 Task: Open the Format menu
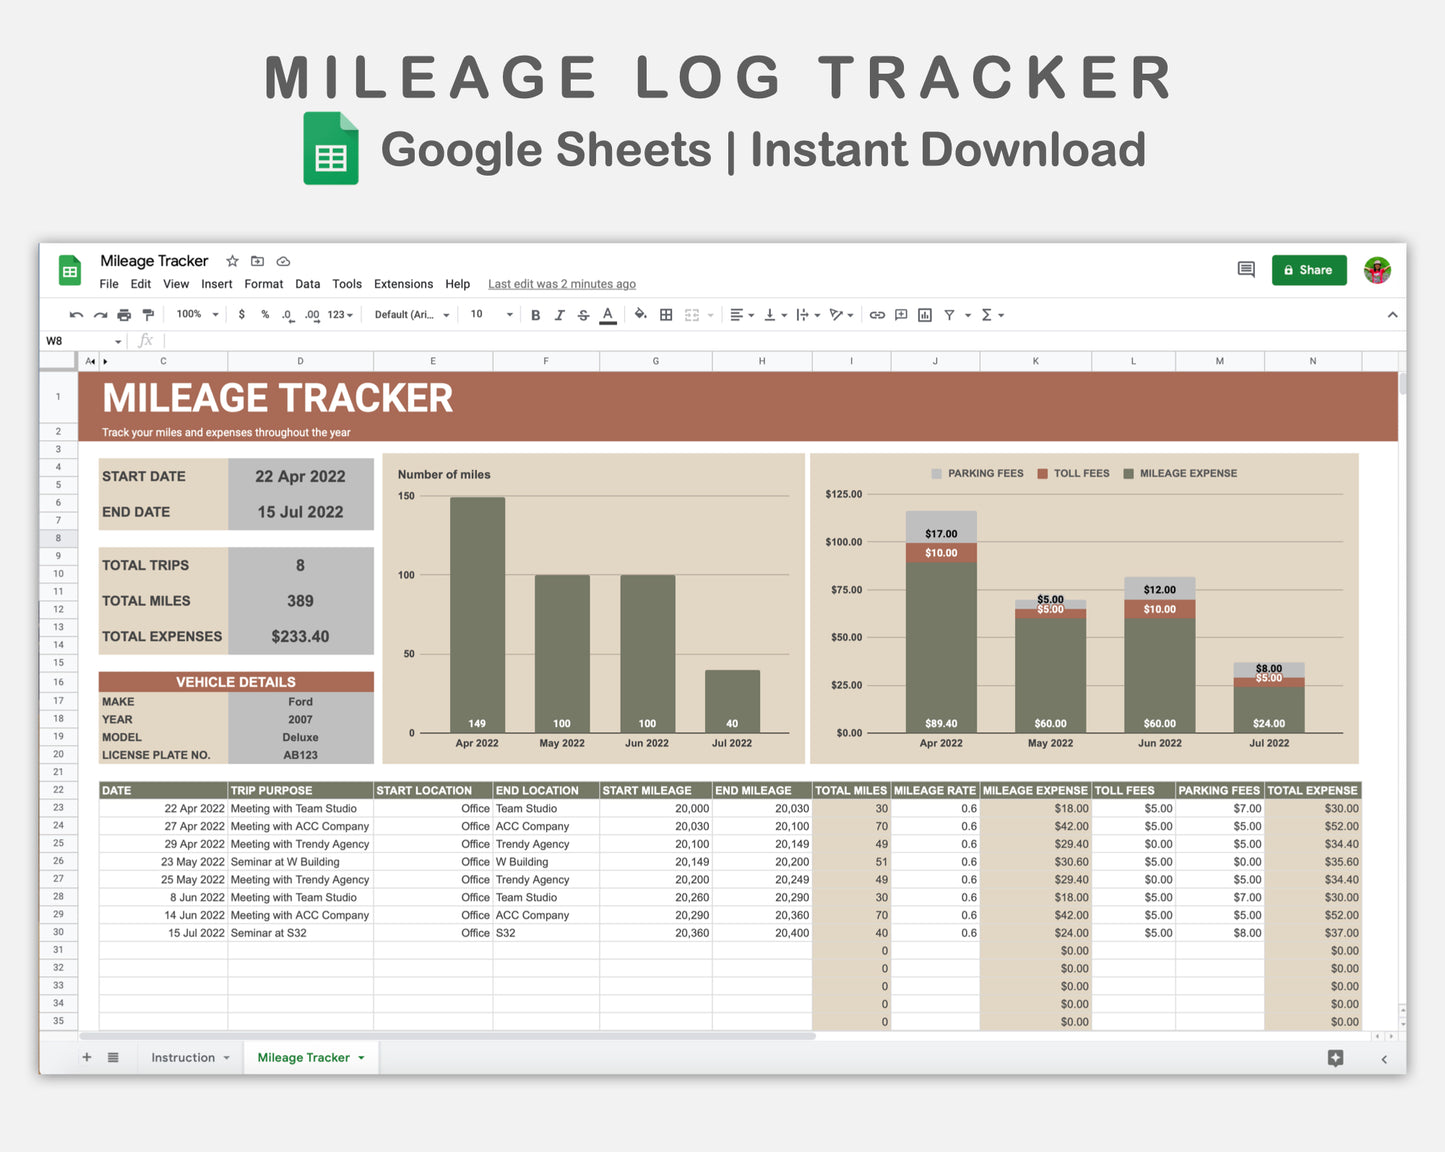[263, 284]
